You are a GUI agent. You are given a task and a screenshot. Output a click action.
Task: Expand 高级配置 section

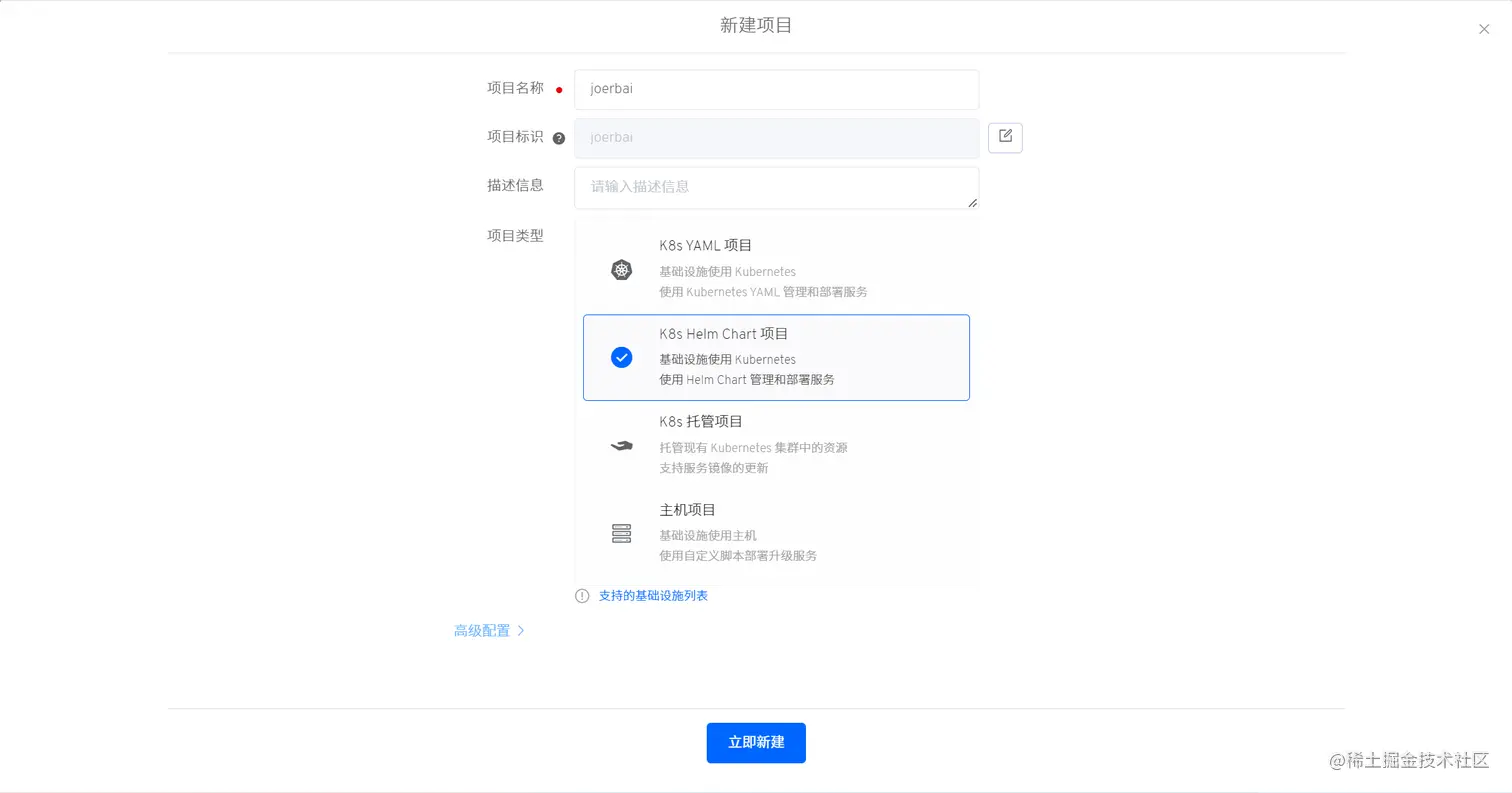pos(490,630)
